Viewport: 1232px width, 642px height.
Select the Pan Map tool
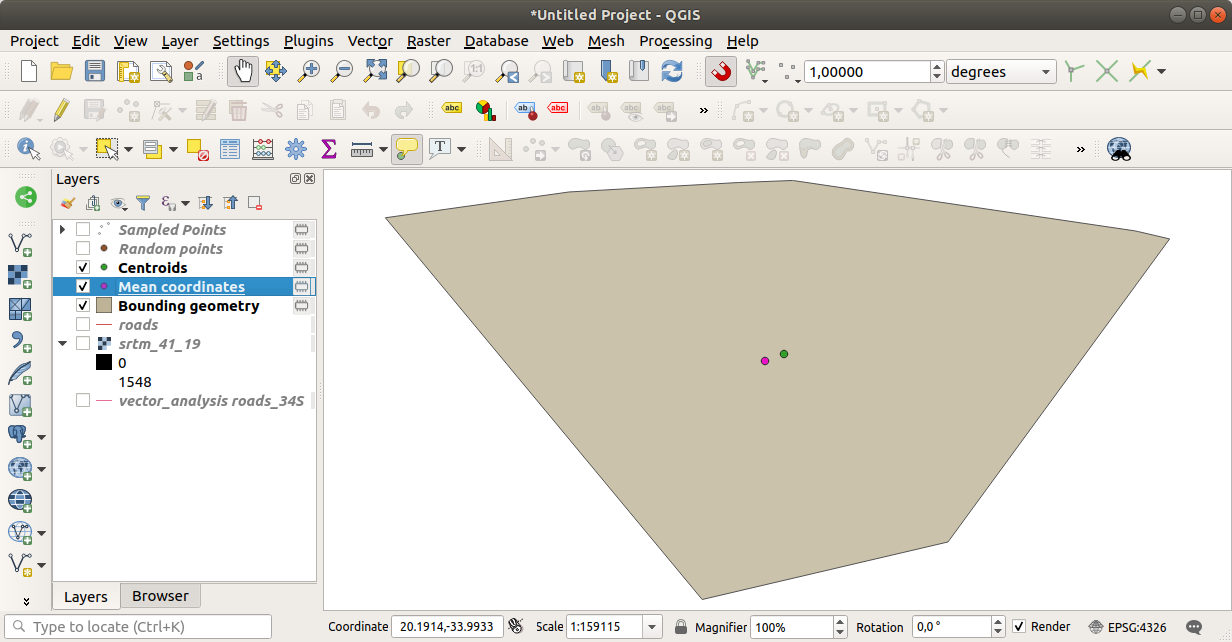pos(243,71)
